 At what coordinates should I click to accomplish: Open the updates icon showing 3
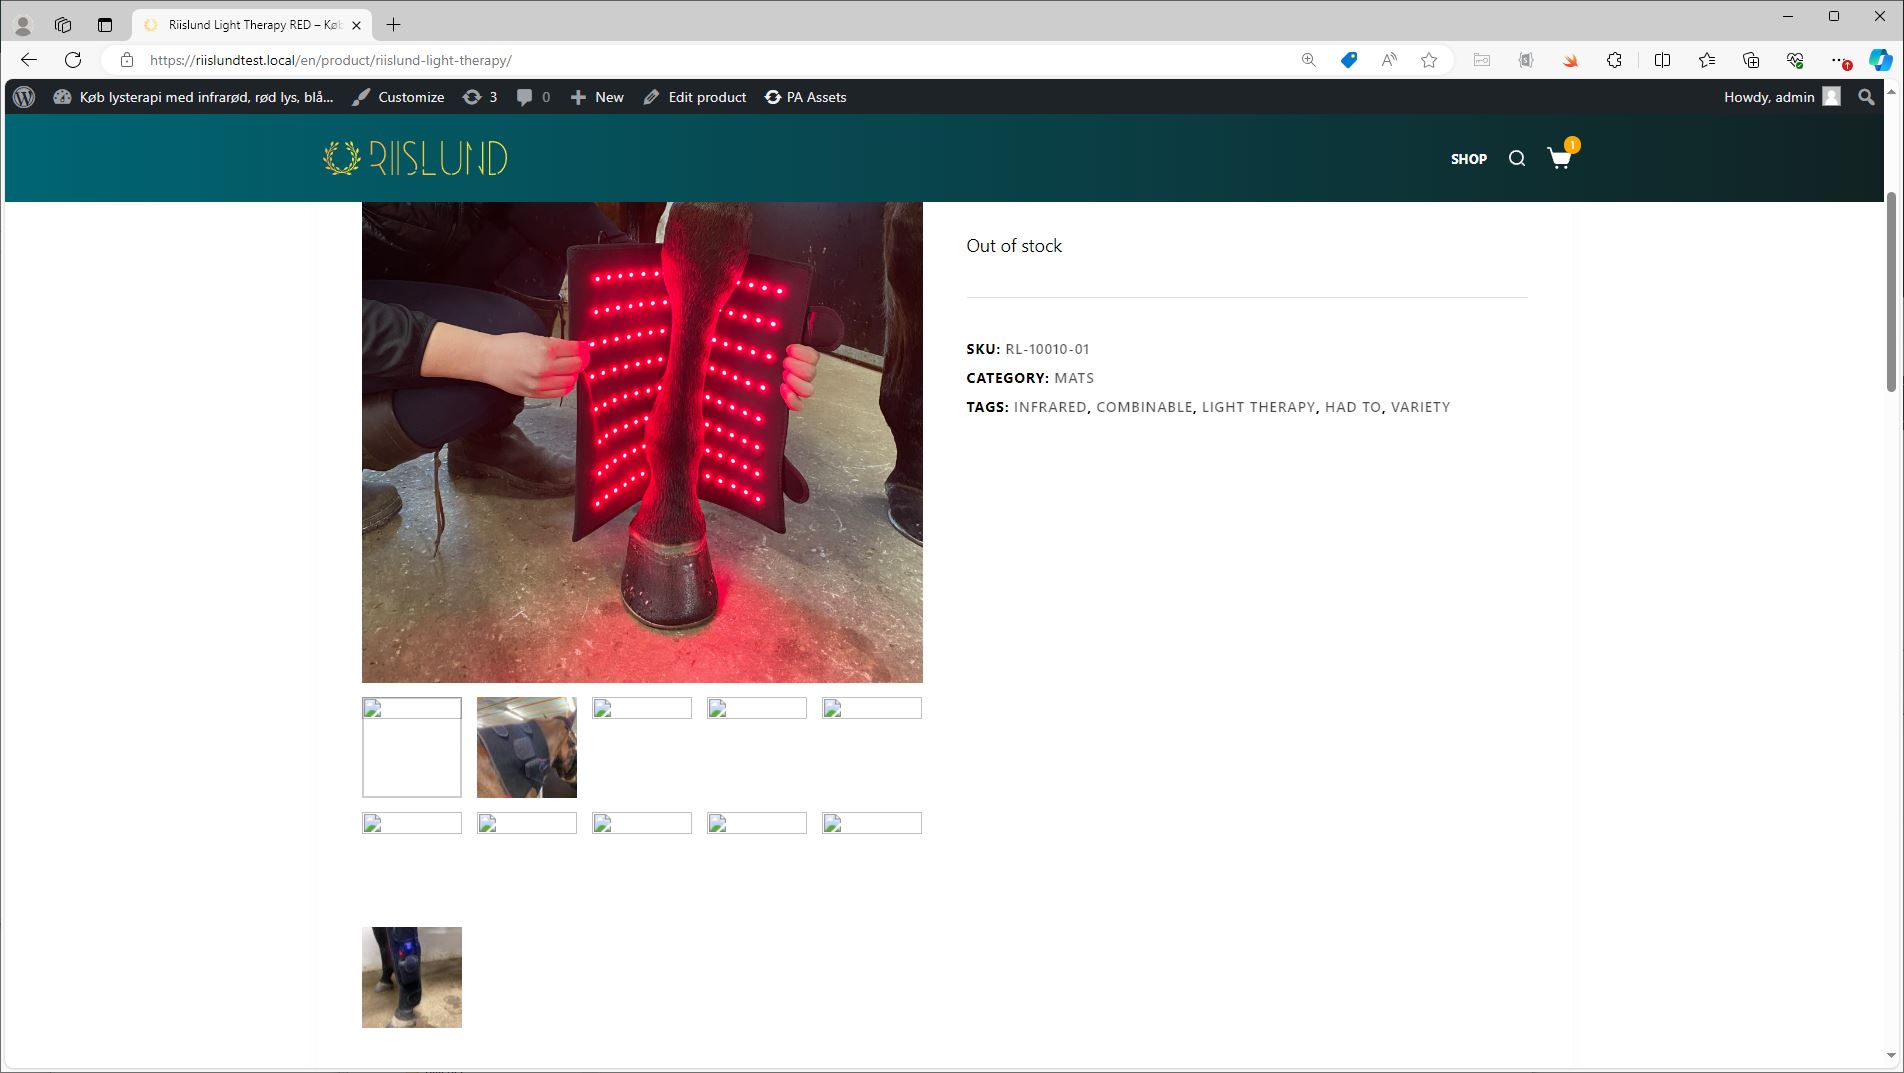coord(480,97)
